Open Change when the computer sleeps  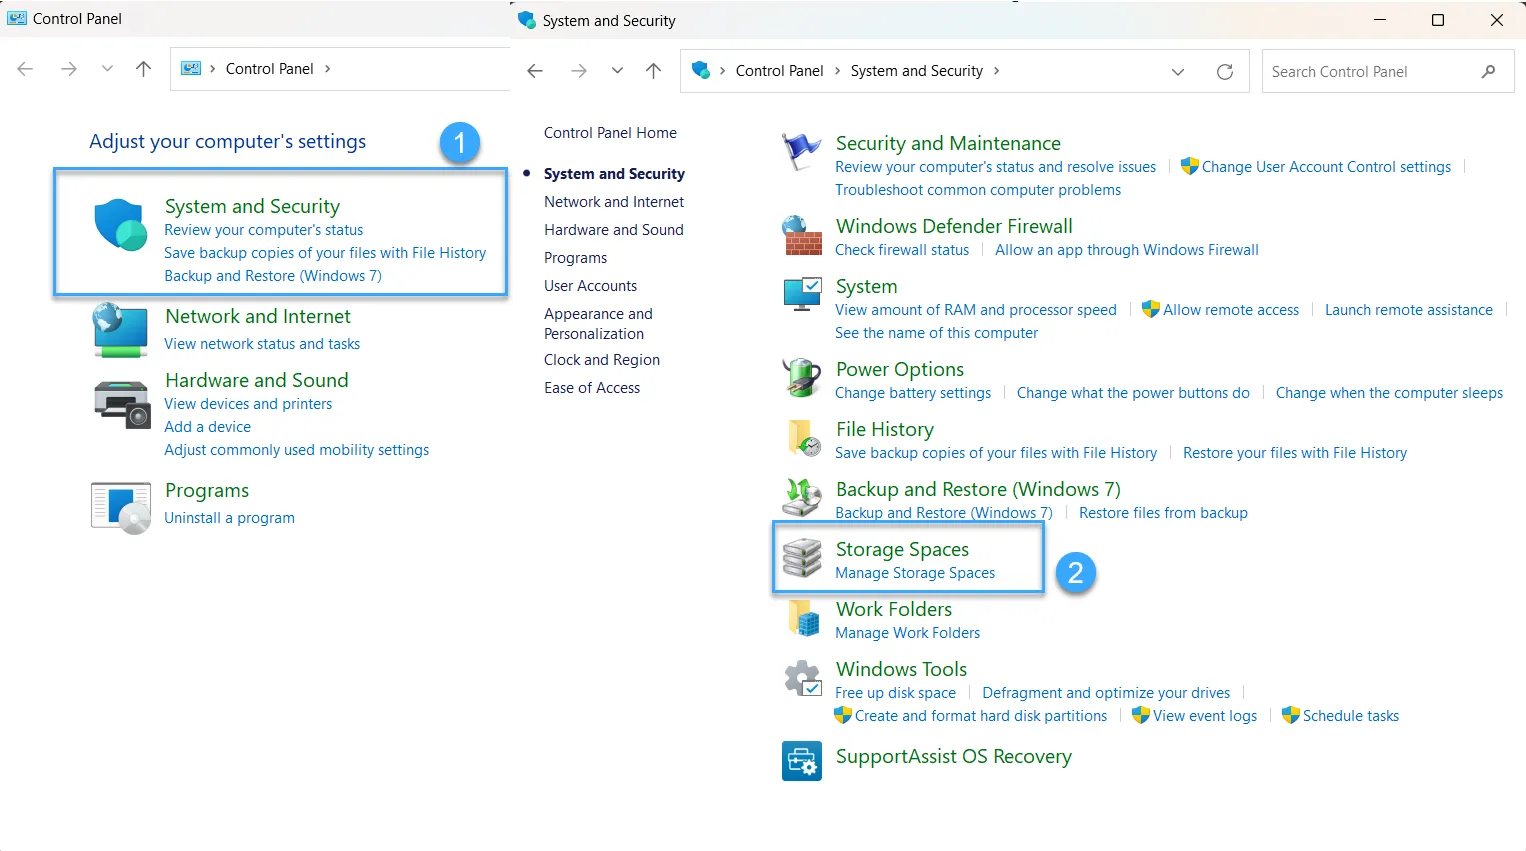1389,393
